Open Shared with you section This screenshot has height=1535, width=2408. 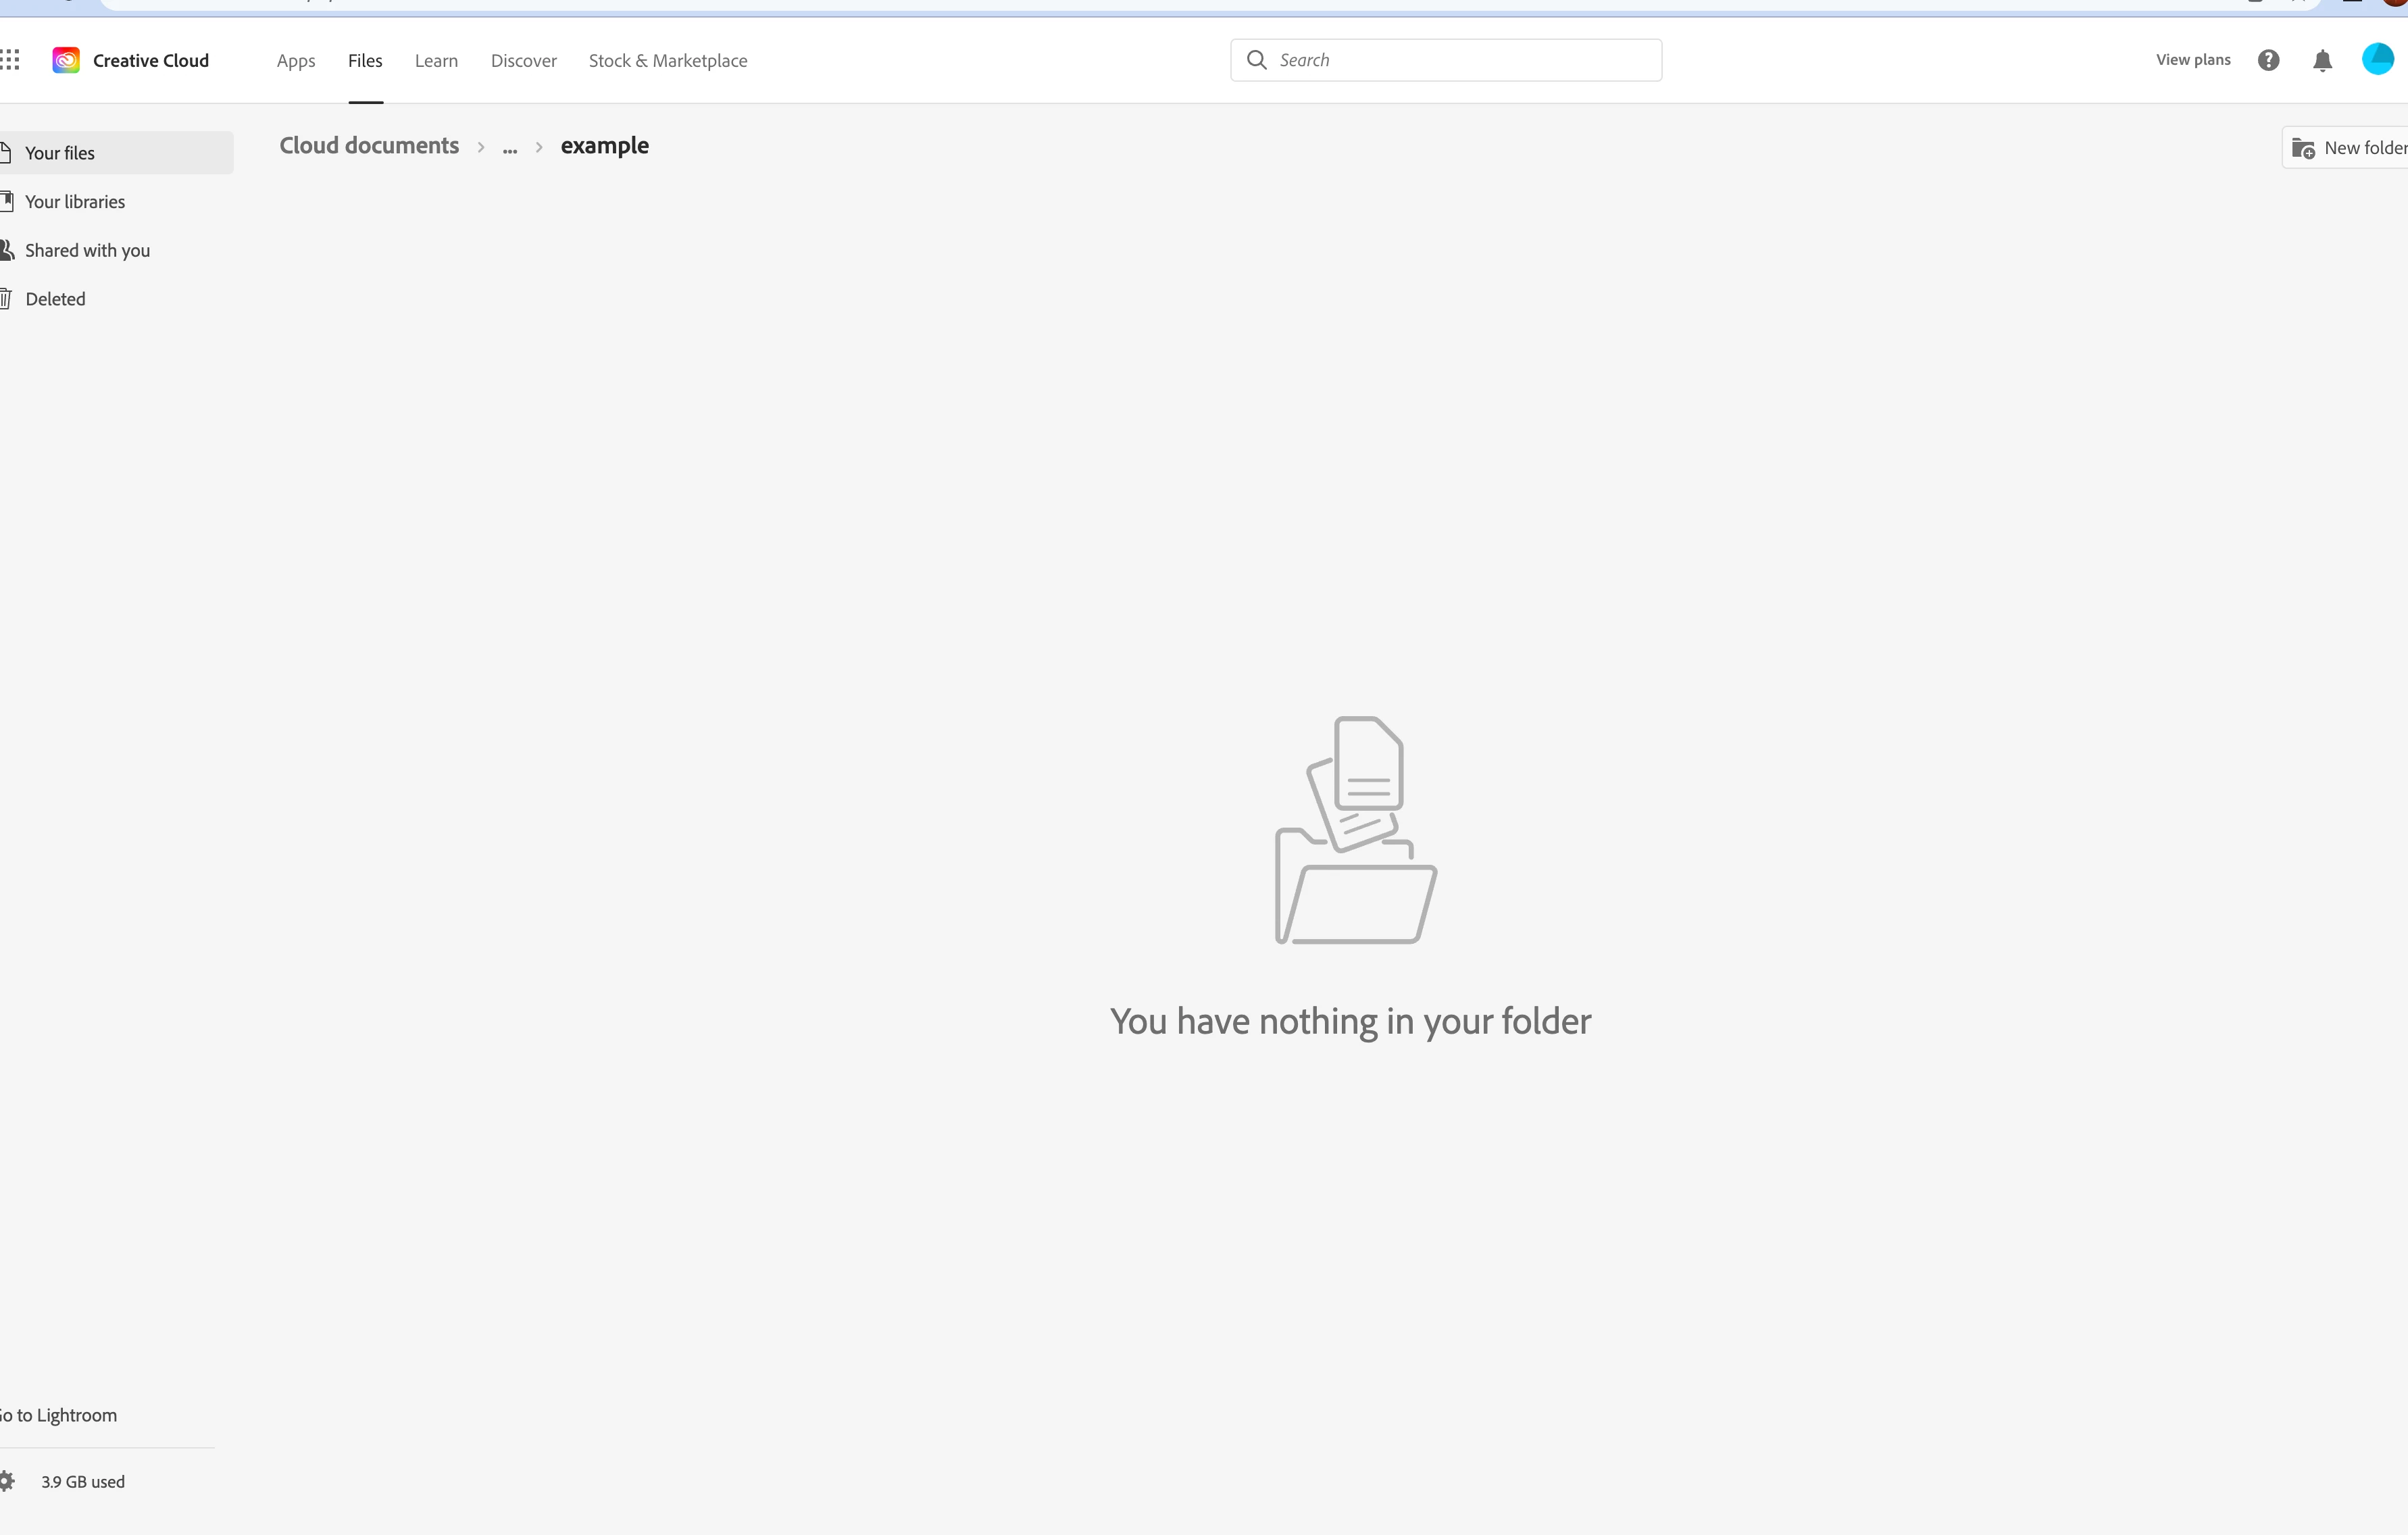[x=87, y=251]
